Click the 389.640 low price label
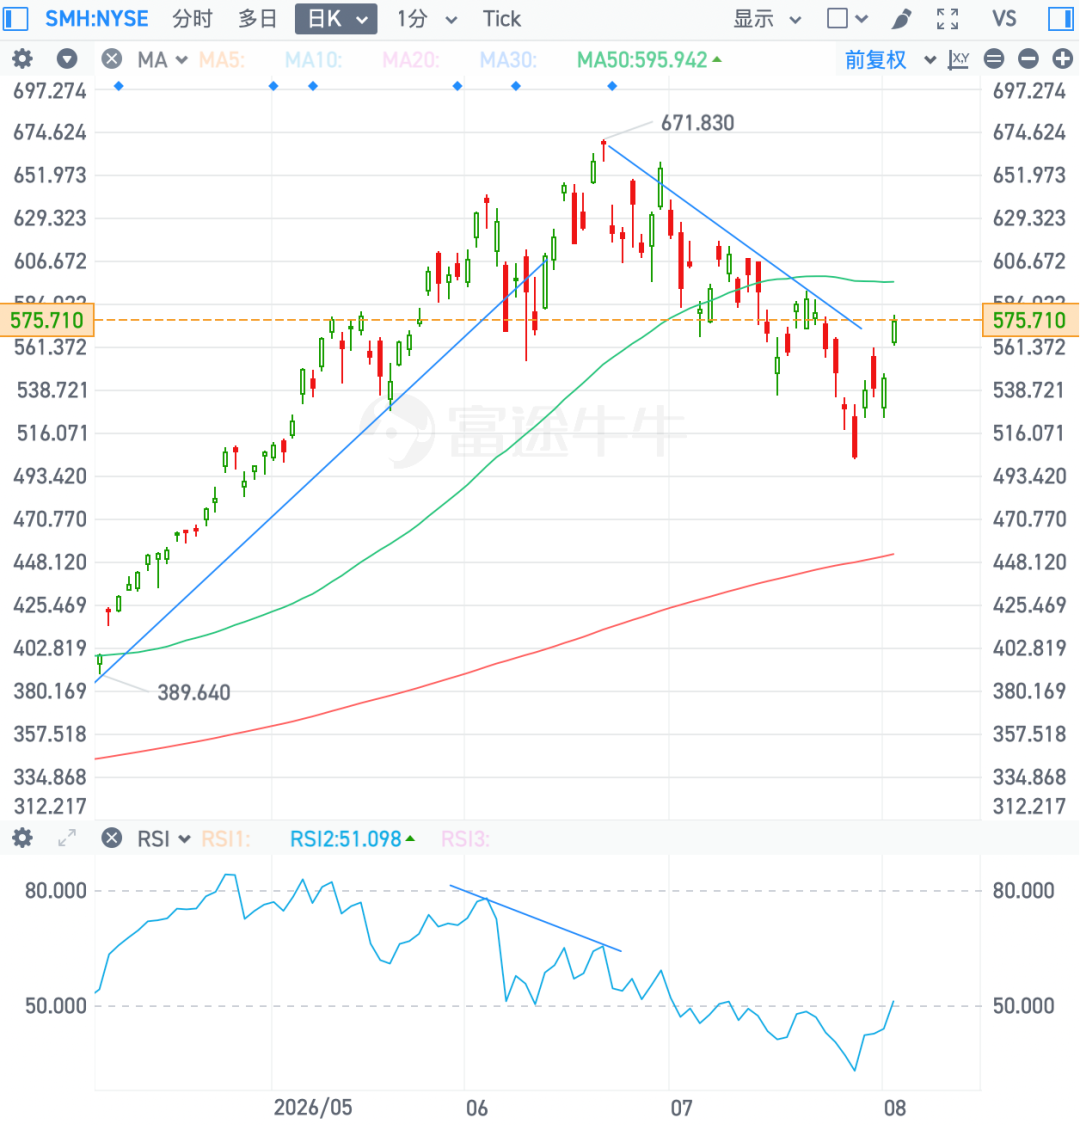Viewport: 1080px width, 1130px height. 194,693
